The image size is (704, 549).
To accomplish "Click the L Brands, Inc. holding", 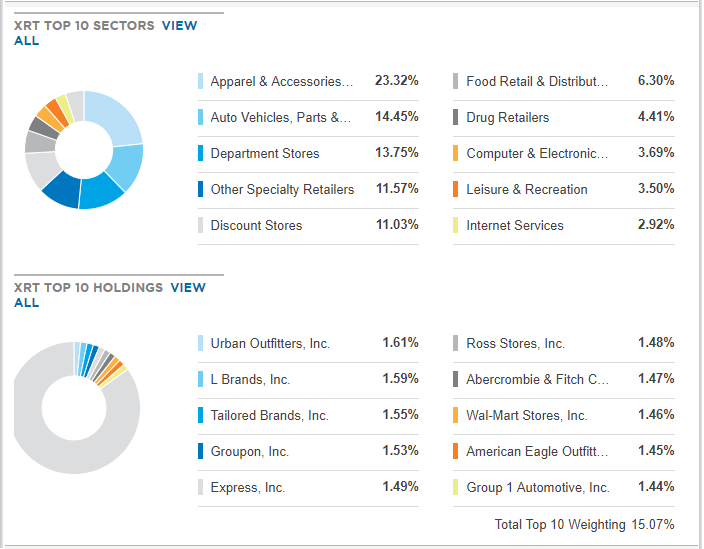I will pos(250,379).
